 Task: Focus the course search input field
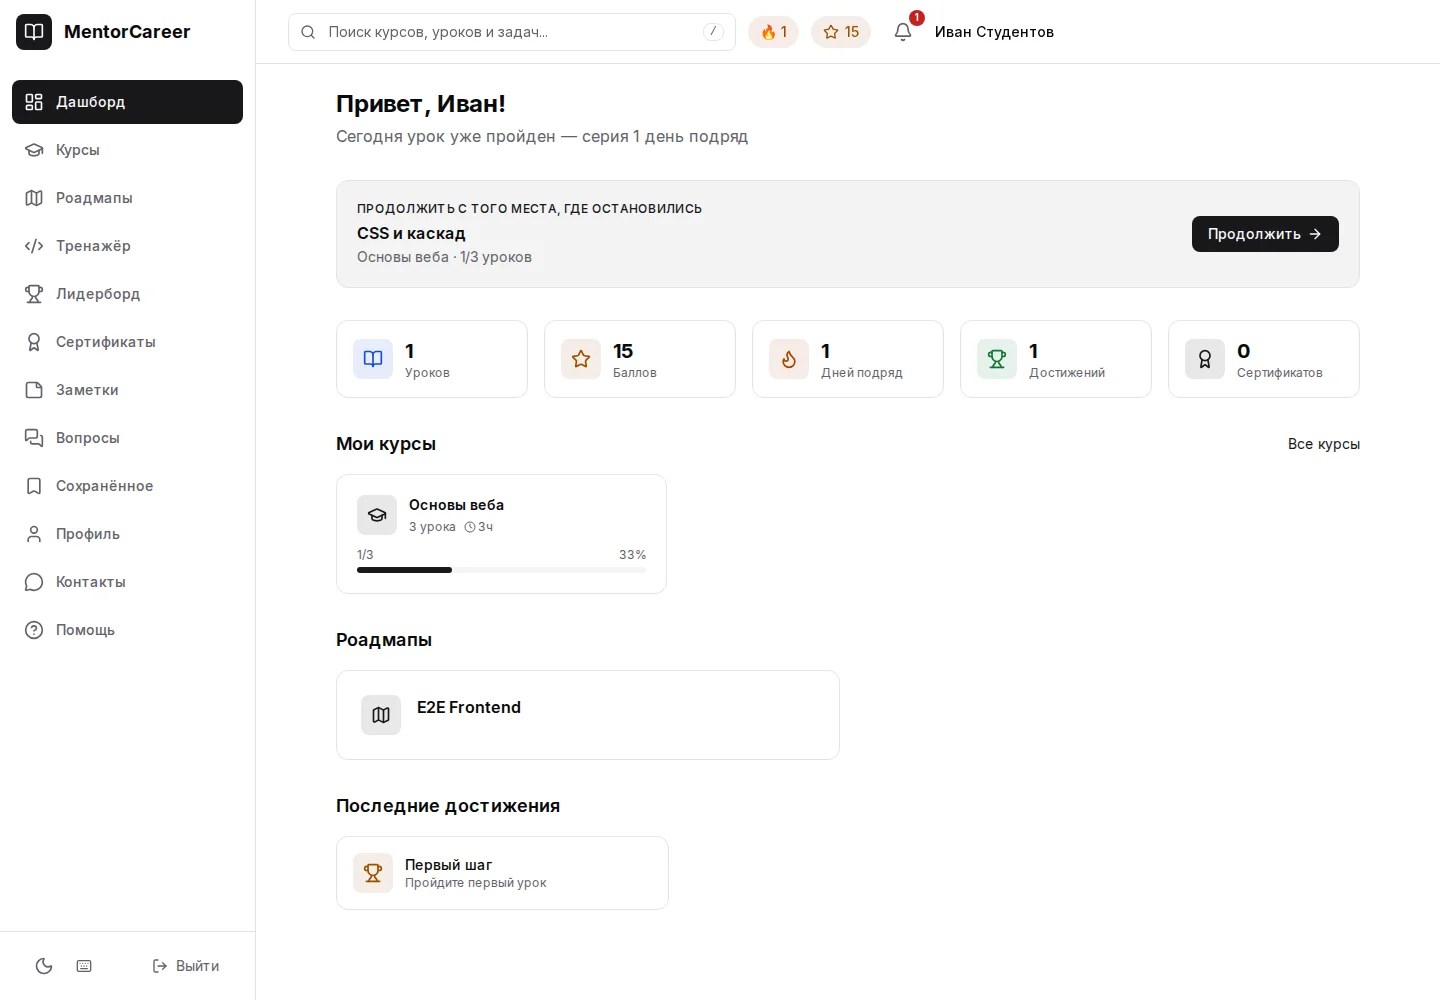pyautogui.click(x=512, y=32)
